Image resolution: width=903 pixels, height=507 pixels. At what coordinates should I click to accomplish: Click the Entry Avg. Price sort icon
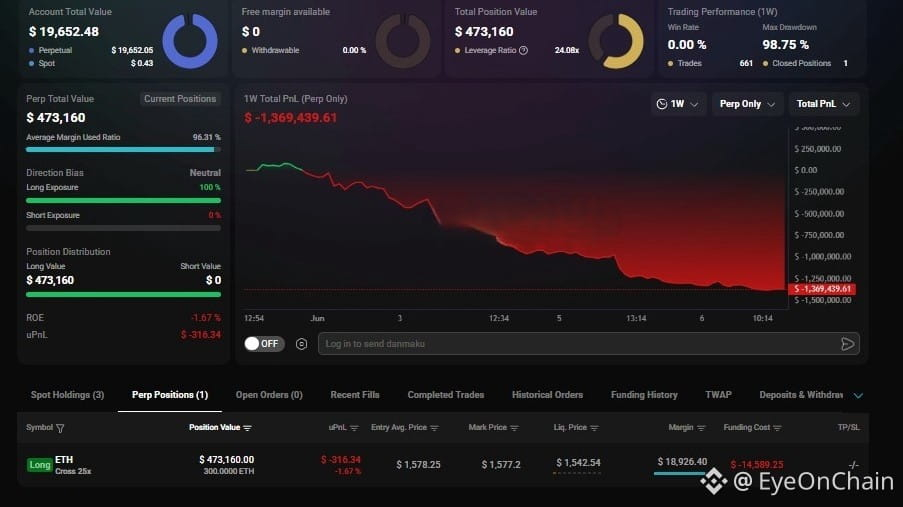click(x=434, y=428)
